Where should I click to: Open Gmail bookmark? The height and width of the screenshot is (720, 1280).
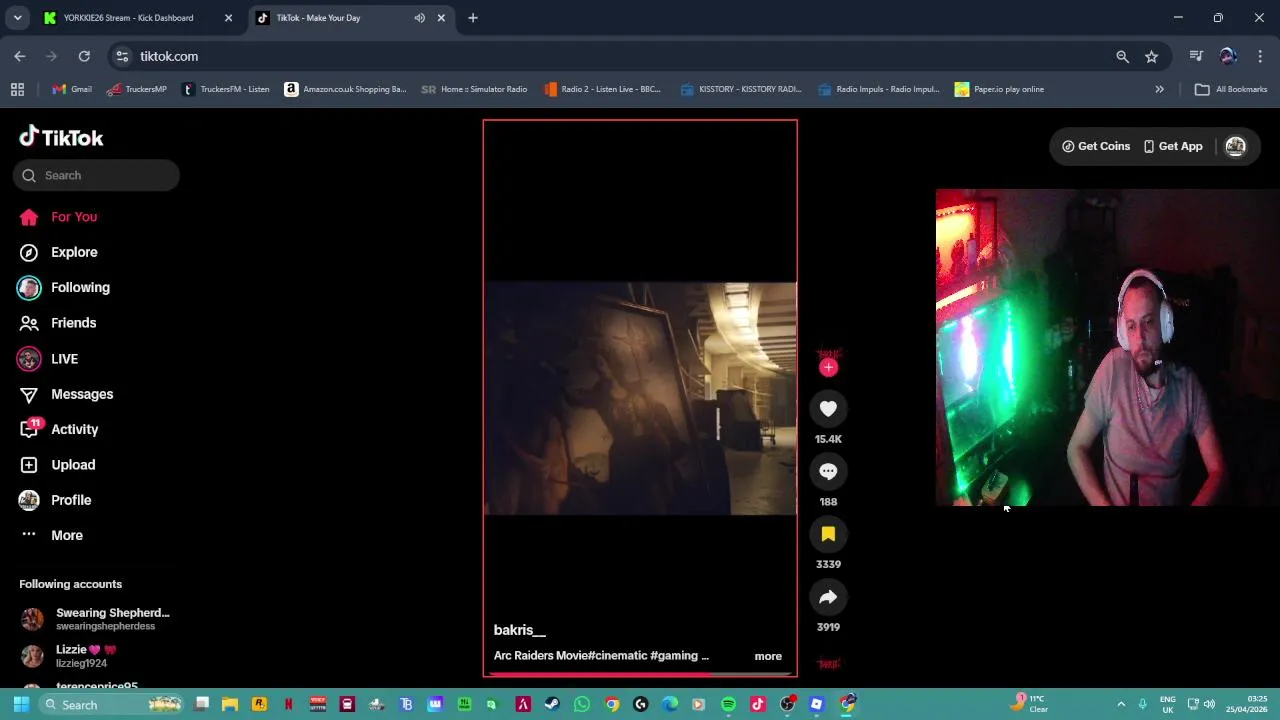[x=72, y=89]
